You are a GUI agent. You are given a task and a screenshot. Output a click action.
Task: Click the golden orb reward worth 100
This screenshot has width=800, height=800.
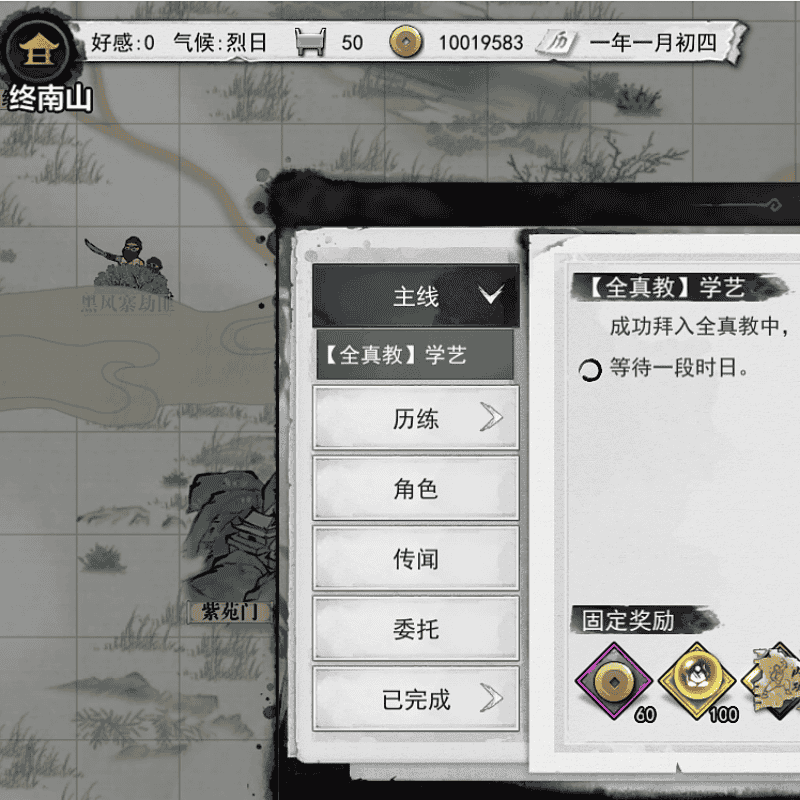696,681
